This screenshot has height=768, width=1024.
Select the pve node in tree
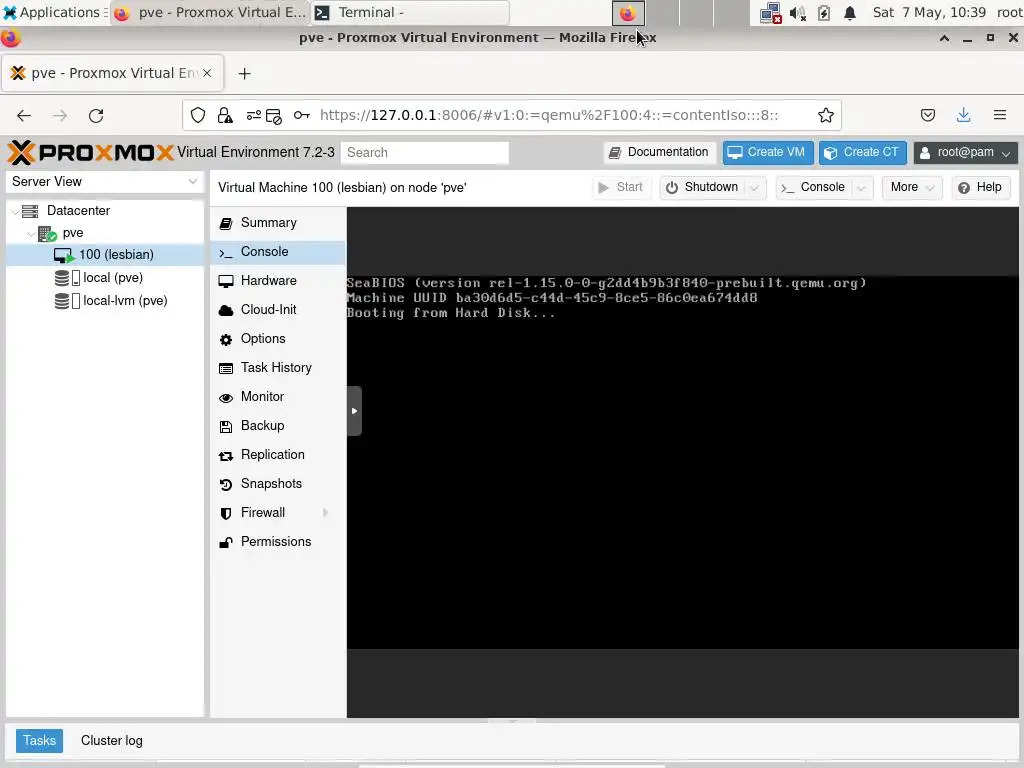coord(73,233)
